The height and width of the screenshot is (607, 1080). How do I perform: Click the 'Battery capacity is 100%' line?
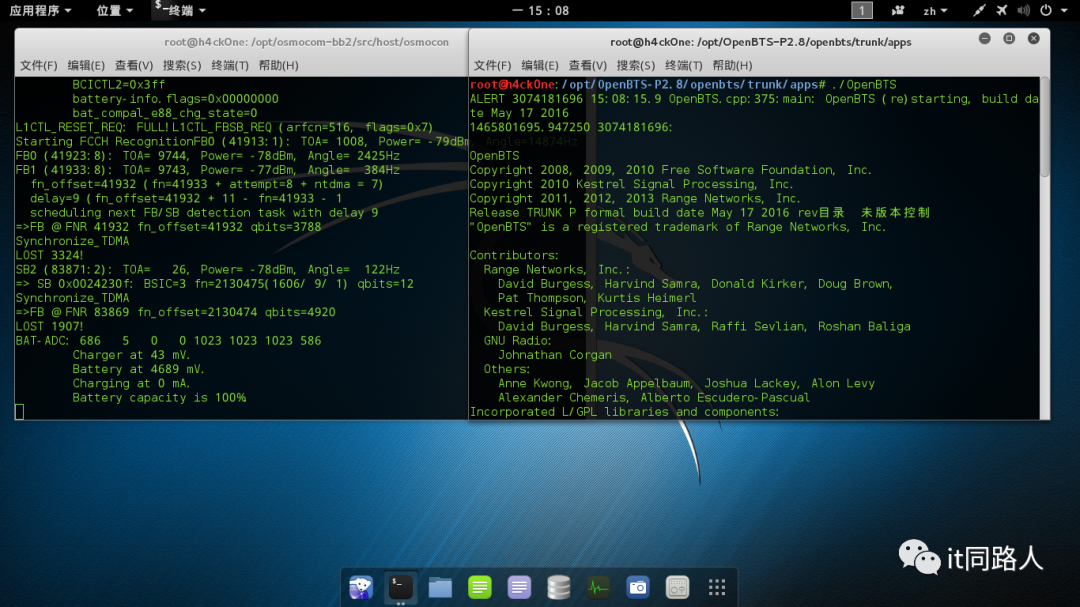[159, 398]
